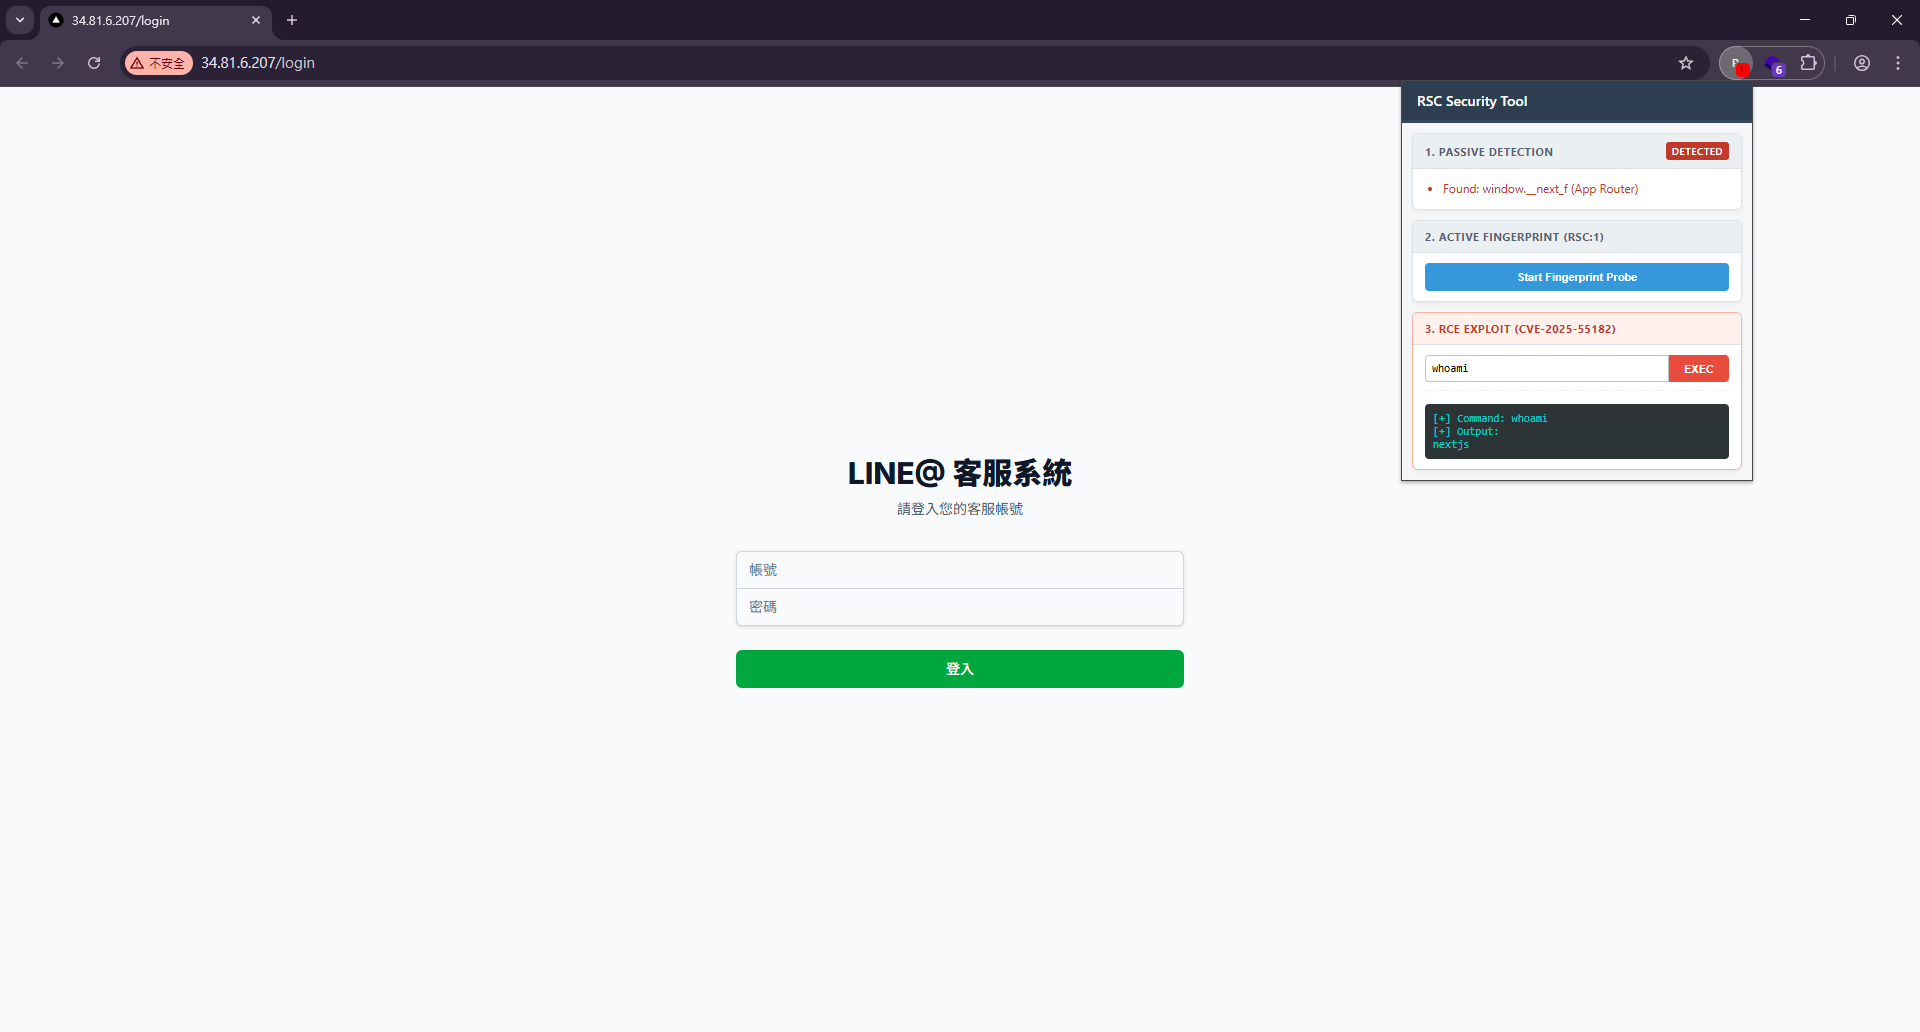This screenshot has height=1032, width=1920.
Task: Click the Start Fingerprint Probe button
Action: (1577, 277)
